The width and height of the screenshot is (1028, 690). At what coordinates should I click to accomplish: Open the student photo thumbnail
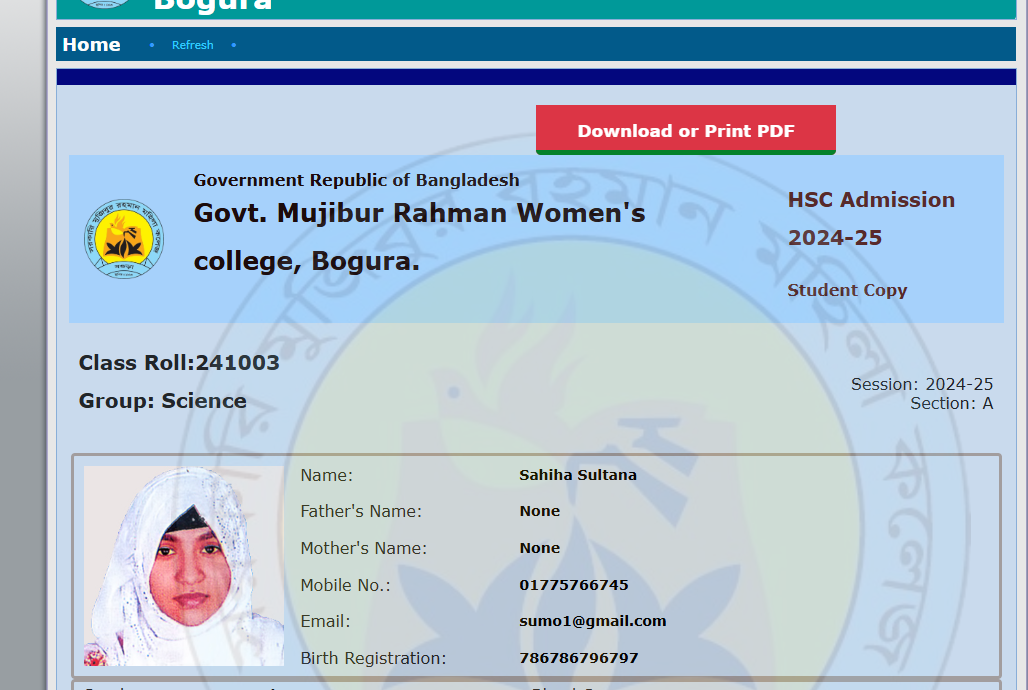pos(183,565)
